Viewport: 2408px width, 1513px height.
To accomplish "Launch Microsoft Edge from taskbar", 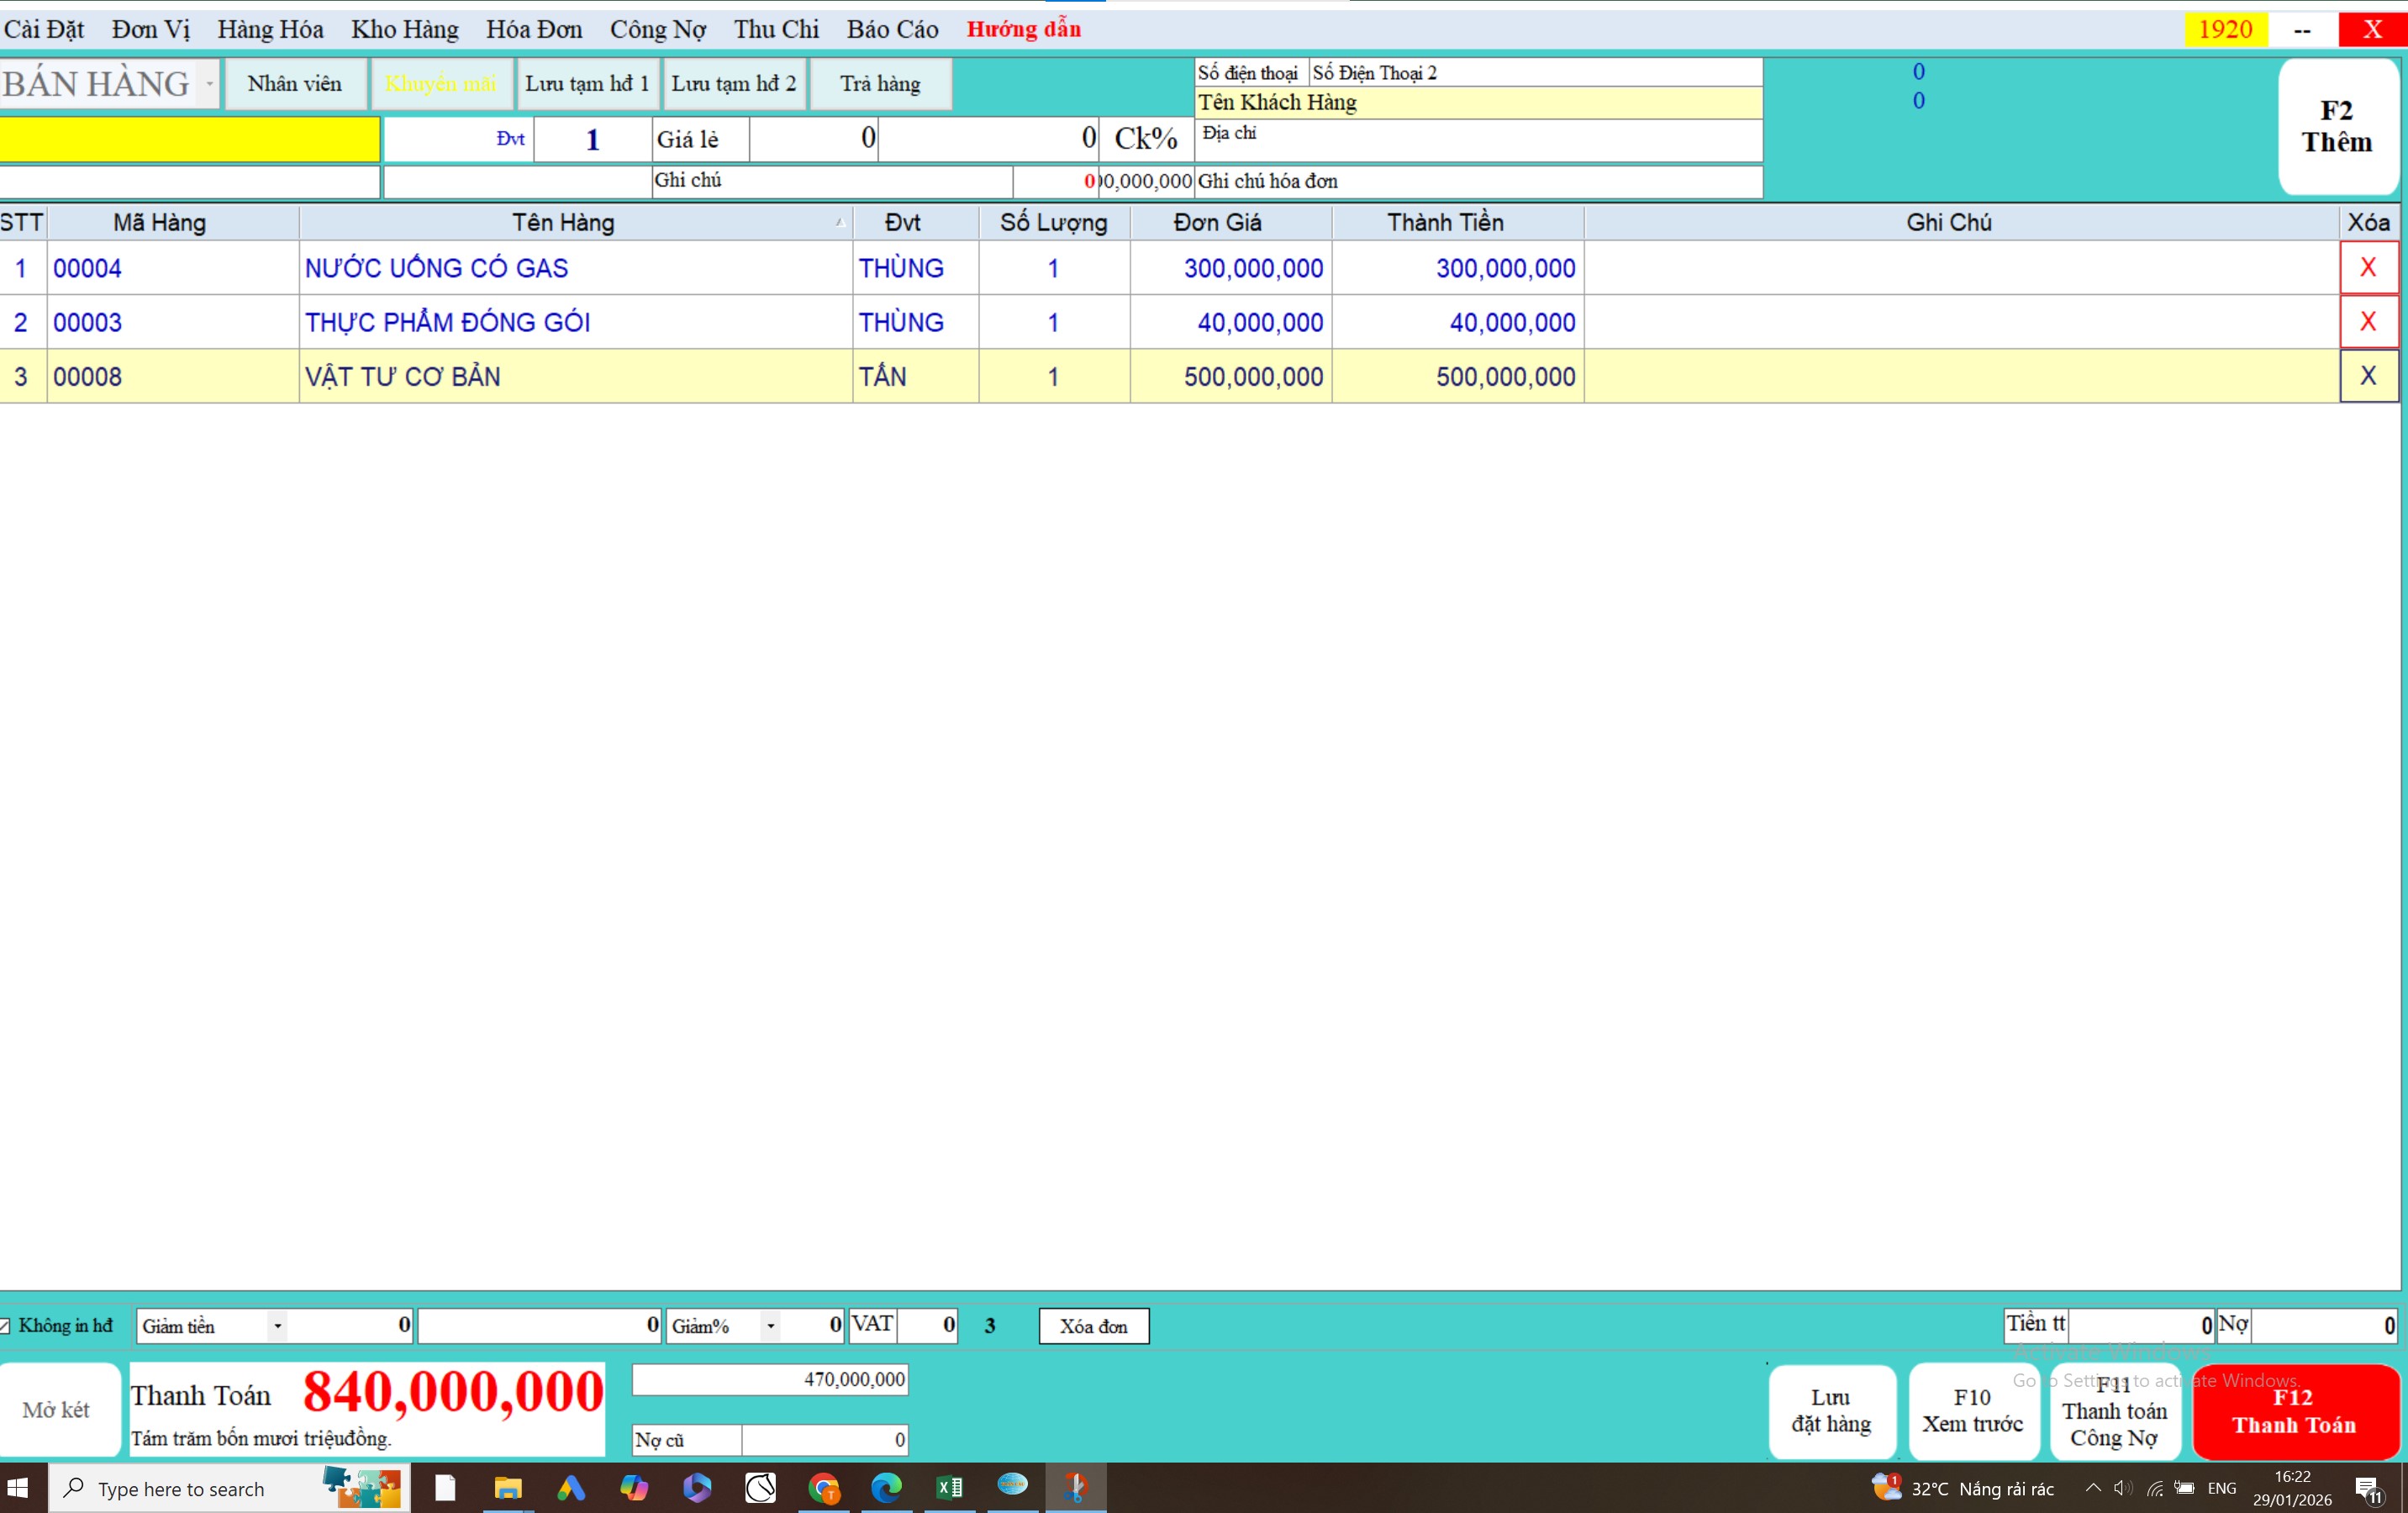I will (x=886, y=1488).
